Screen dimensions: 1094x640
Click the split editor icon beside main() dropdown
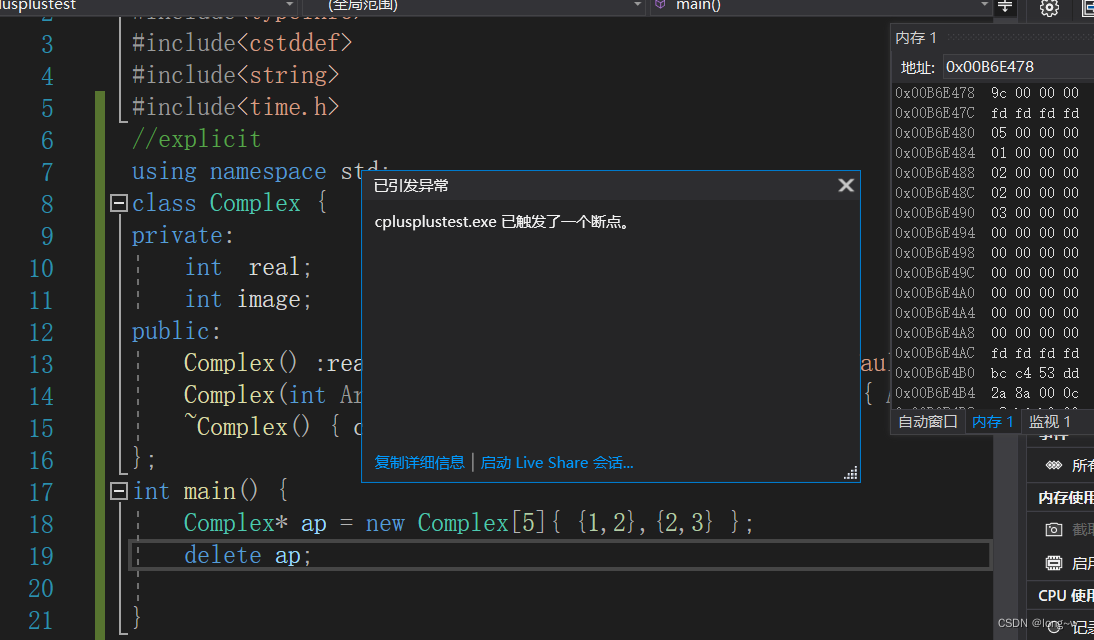pyautogui.click(x=1007, y=8)
